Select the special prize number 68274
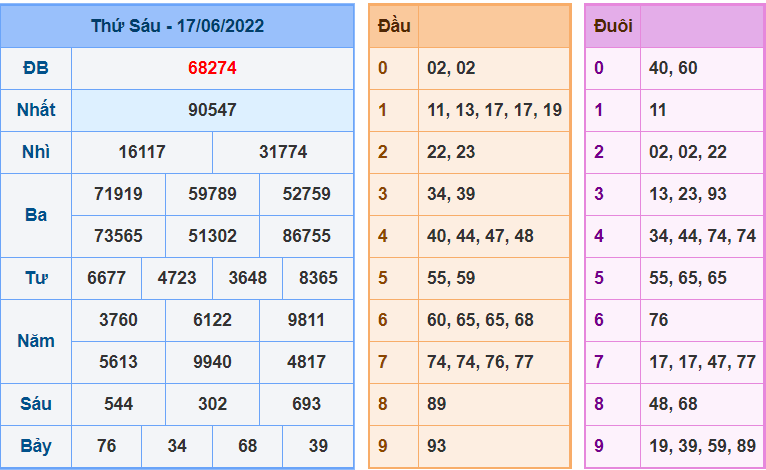The image size is (766, 470). 213,68
